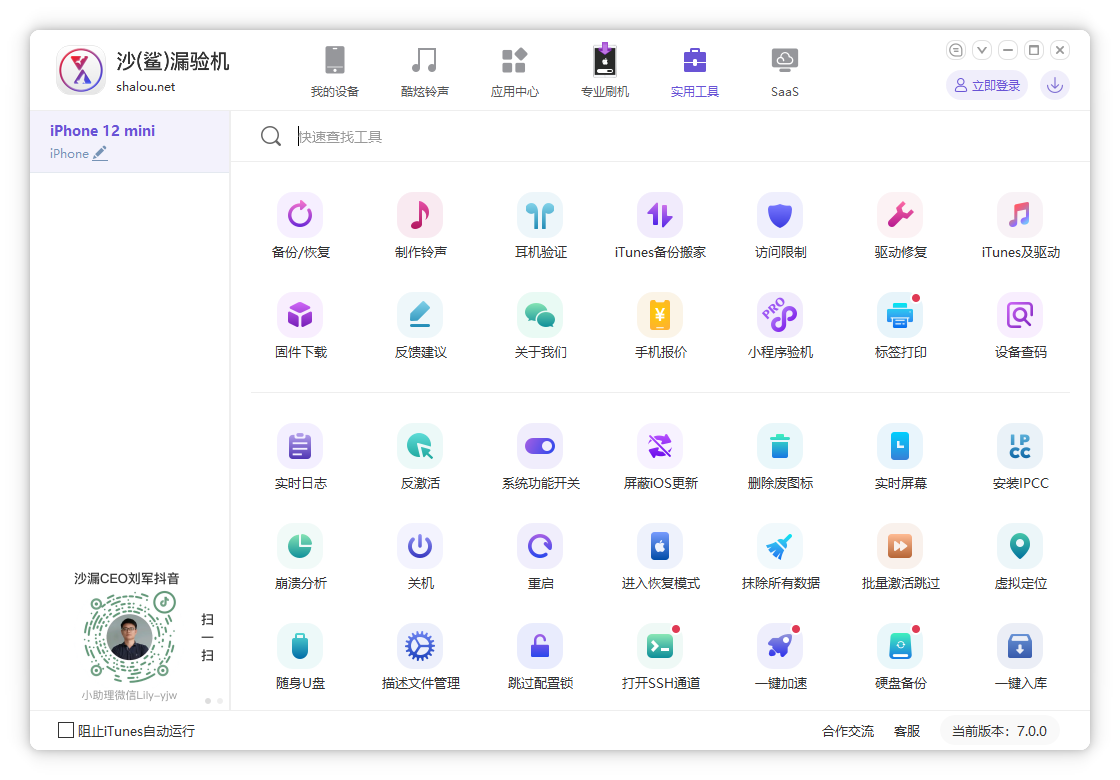Click 当前版本: 7.0.0 label
The height and width of the screenshot is (780, 1120).
[999, 731]
